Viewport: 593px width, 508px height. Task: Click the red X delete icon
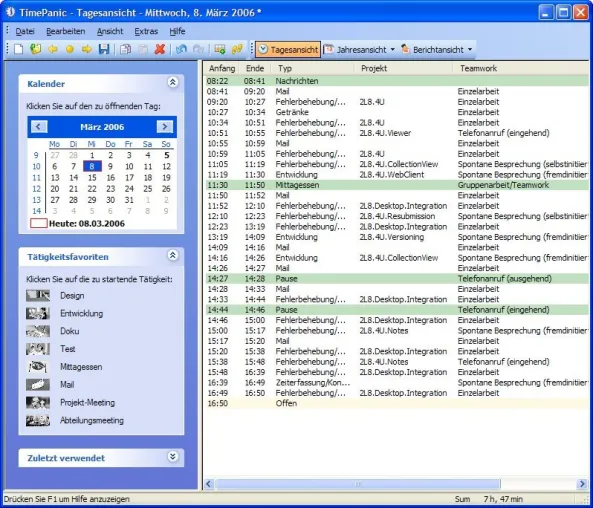point(160,50)
